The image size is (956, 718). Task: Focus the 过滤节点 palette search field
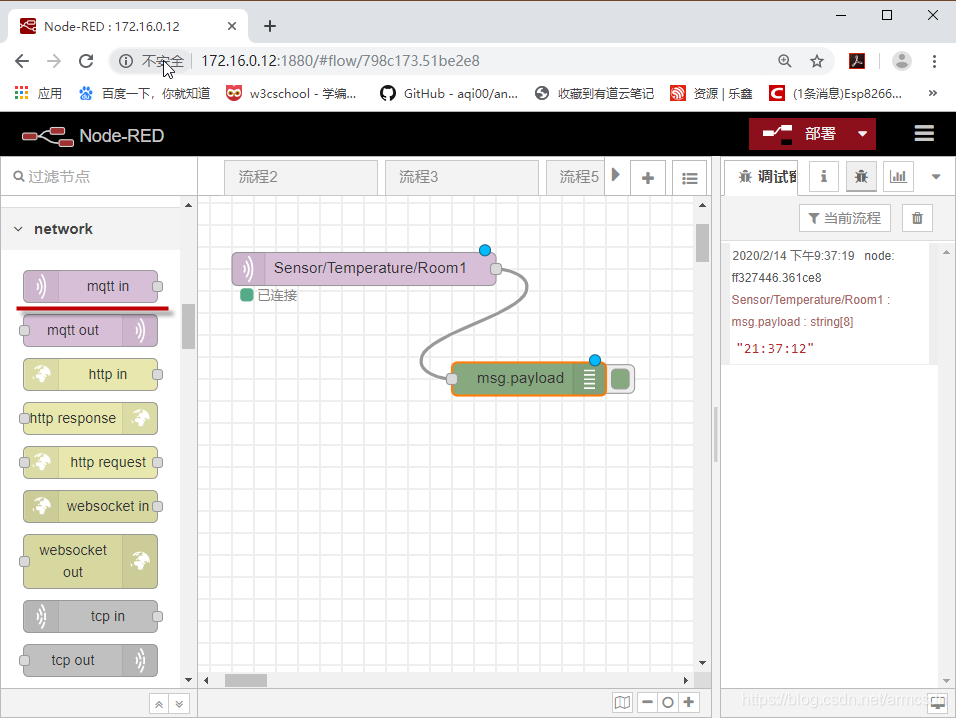click(x=99, y=177)
